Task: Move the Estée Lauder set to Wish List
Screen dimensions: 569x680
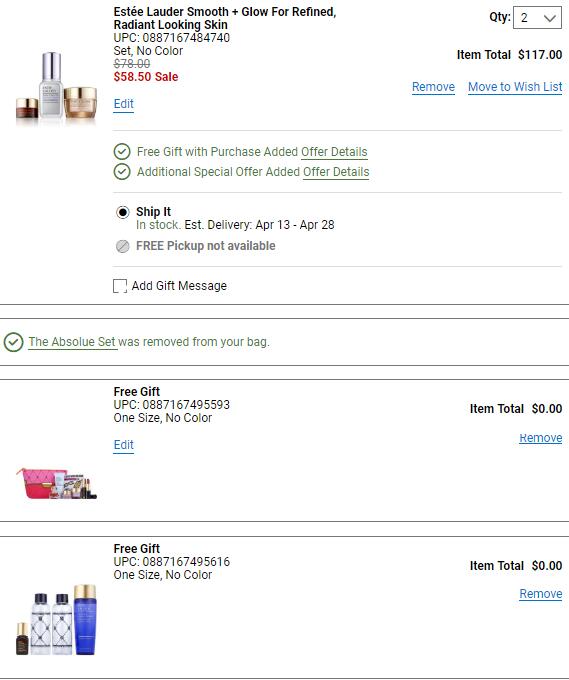Action: click(x=515, y=87)
